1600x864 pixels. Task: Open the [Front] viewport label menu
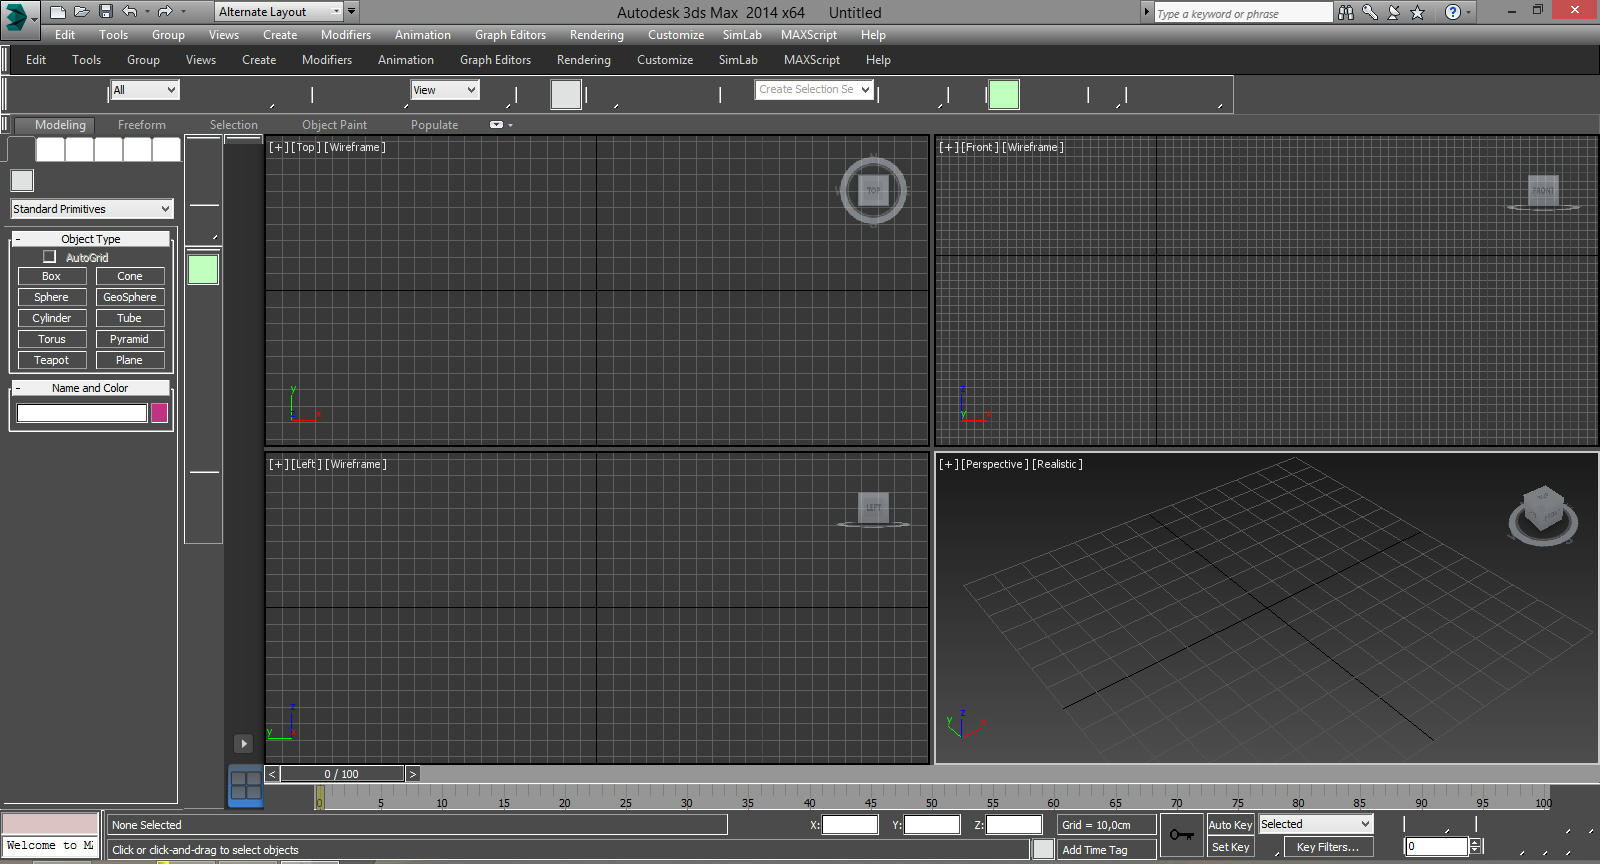(x=980, y=147)
